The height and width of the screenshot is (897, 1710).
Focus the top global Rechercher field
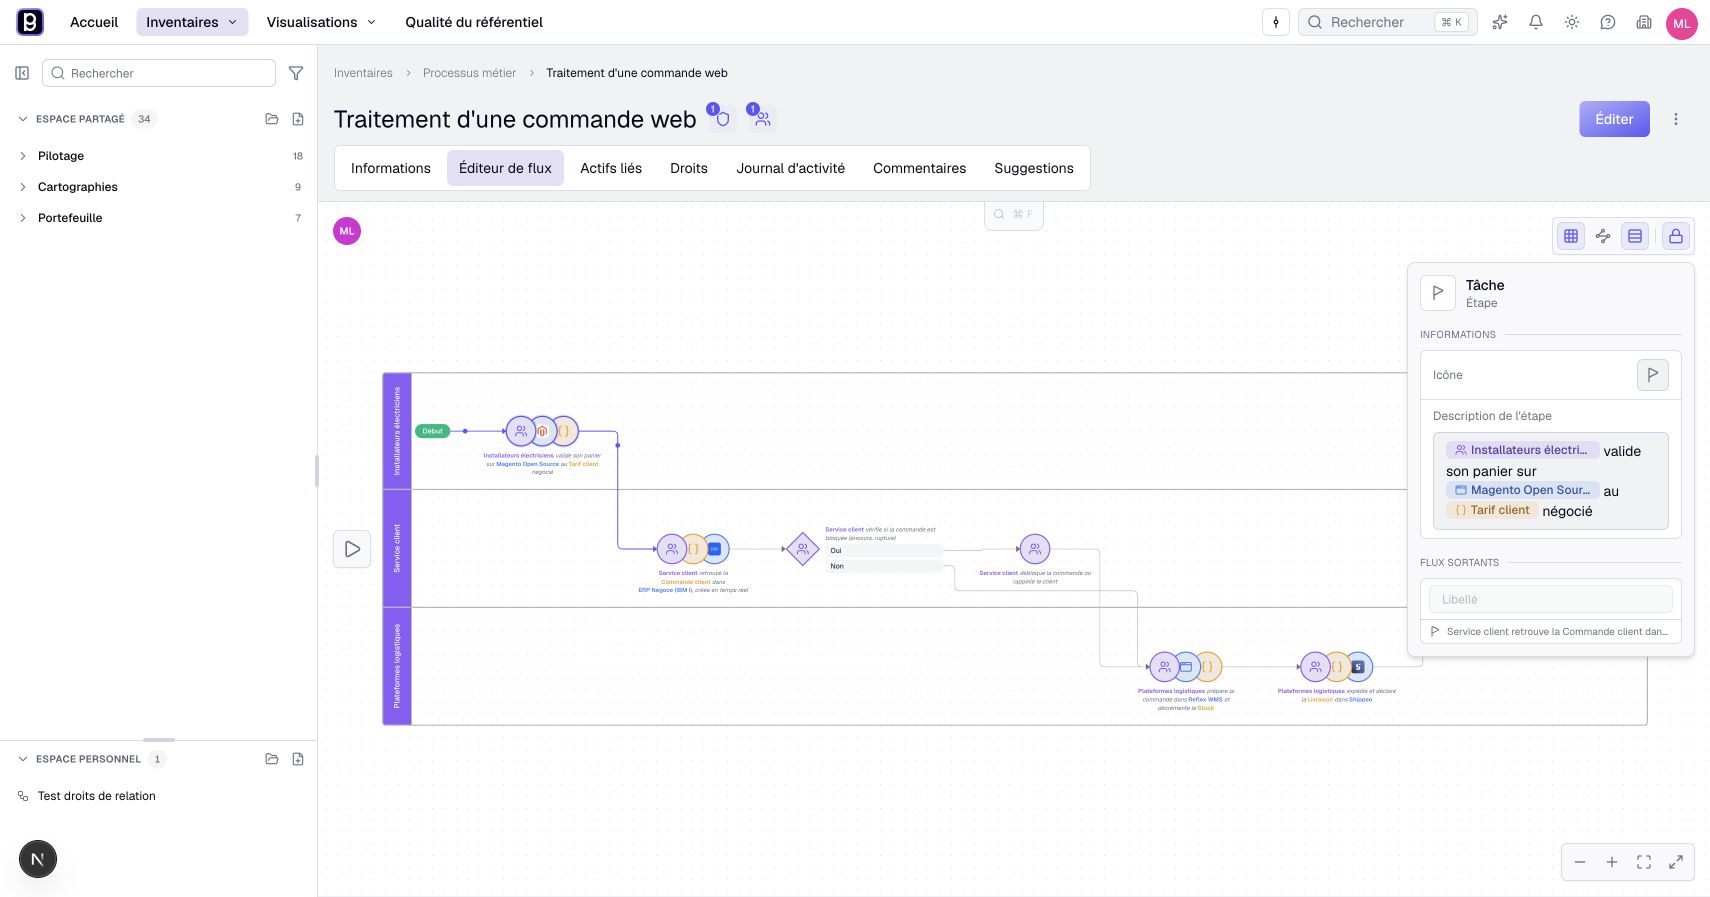(x=1387, y=22)
